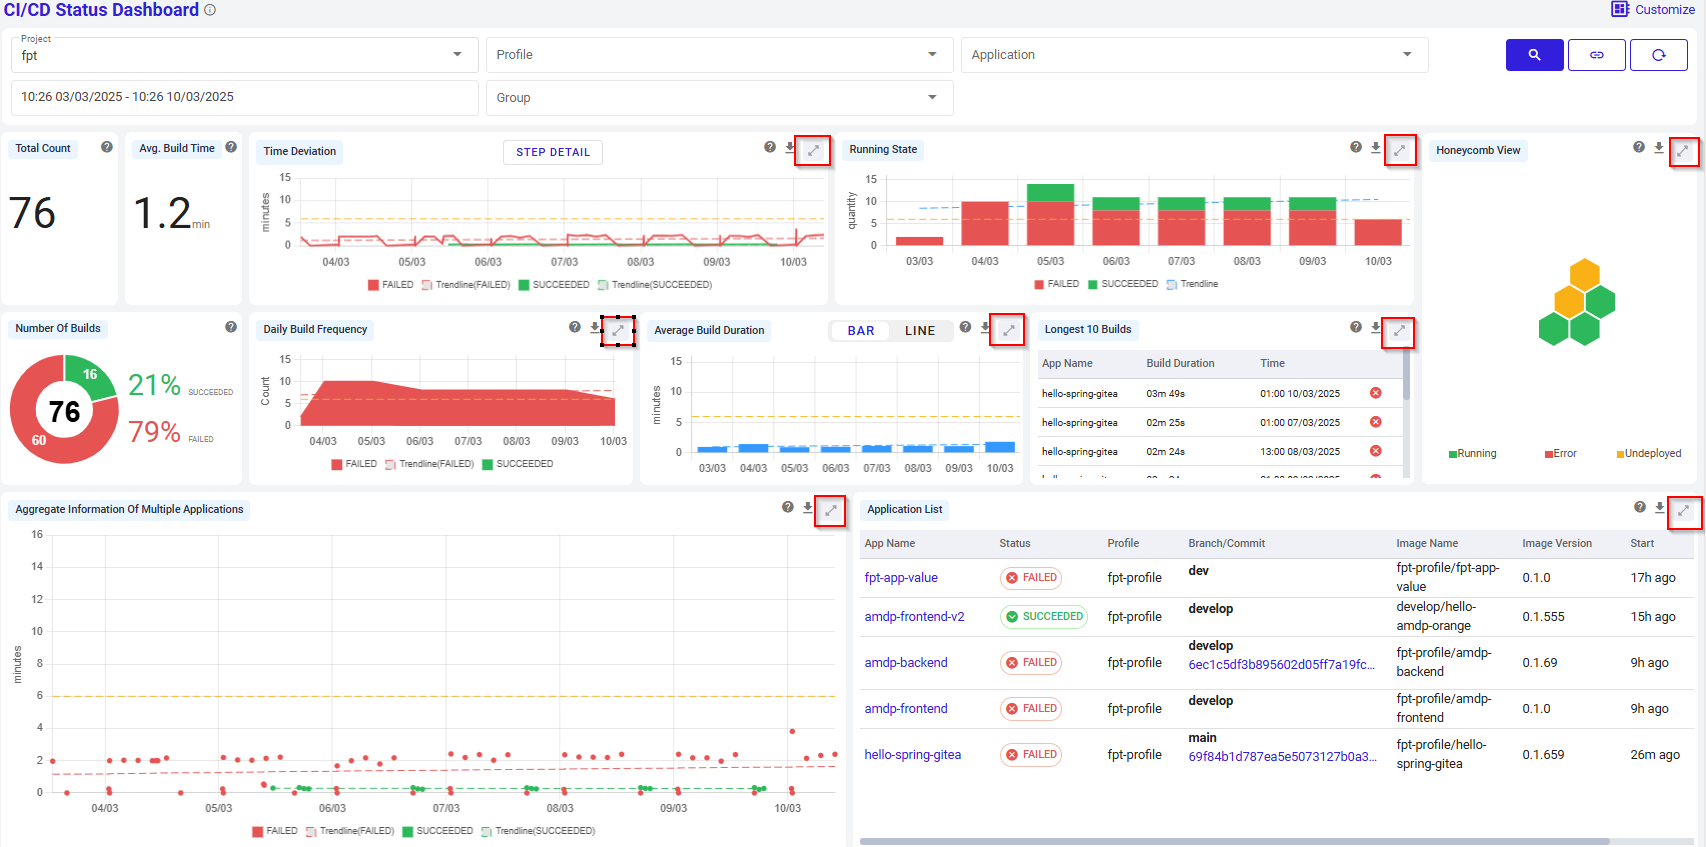Click the help icon in the Daily Build Frequency panel
This screenshot has width=1706, height=847.
[575, 327]
